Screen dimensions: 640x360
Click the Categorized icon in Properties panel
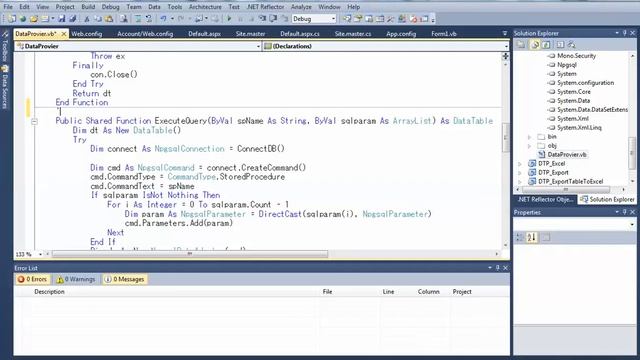click(520, 237)
